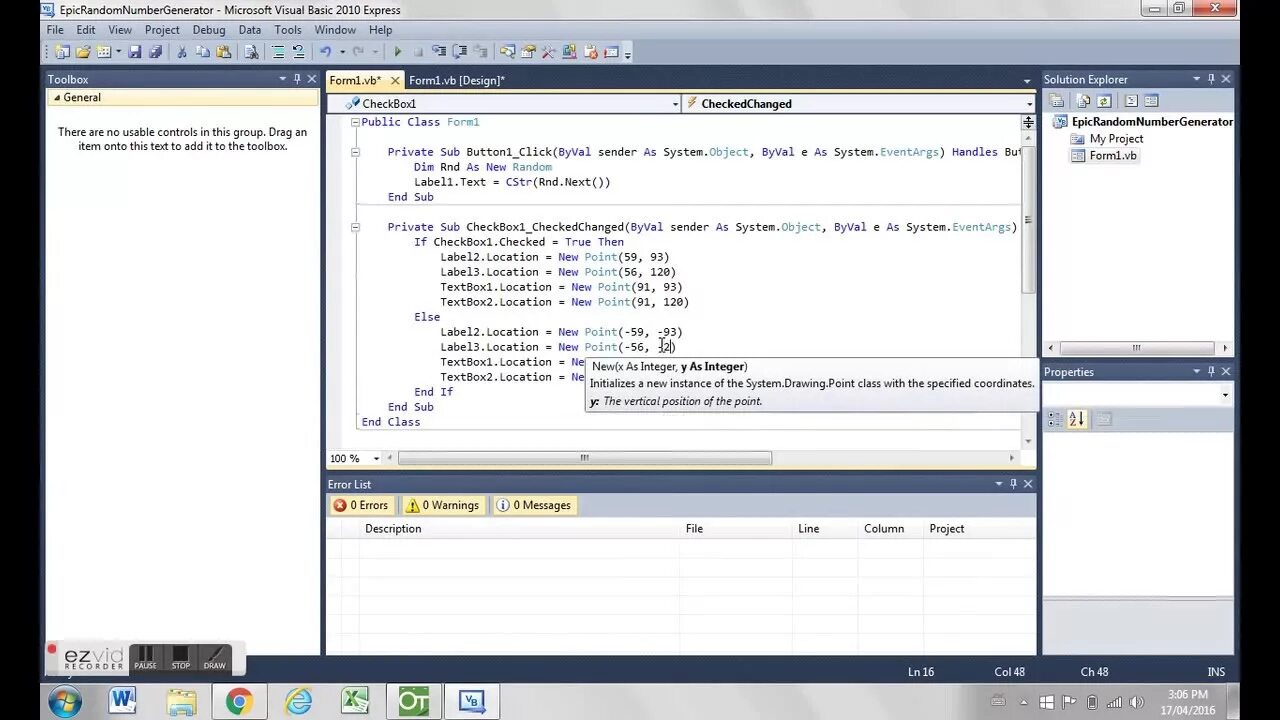Screen dimensions: 1280x720
Task: Open the Project menu
Action: point(162,30)
